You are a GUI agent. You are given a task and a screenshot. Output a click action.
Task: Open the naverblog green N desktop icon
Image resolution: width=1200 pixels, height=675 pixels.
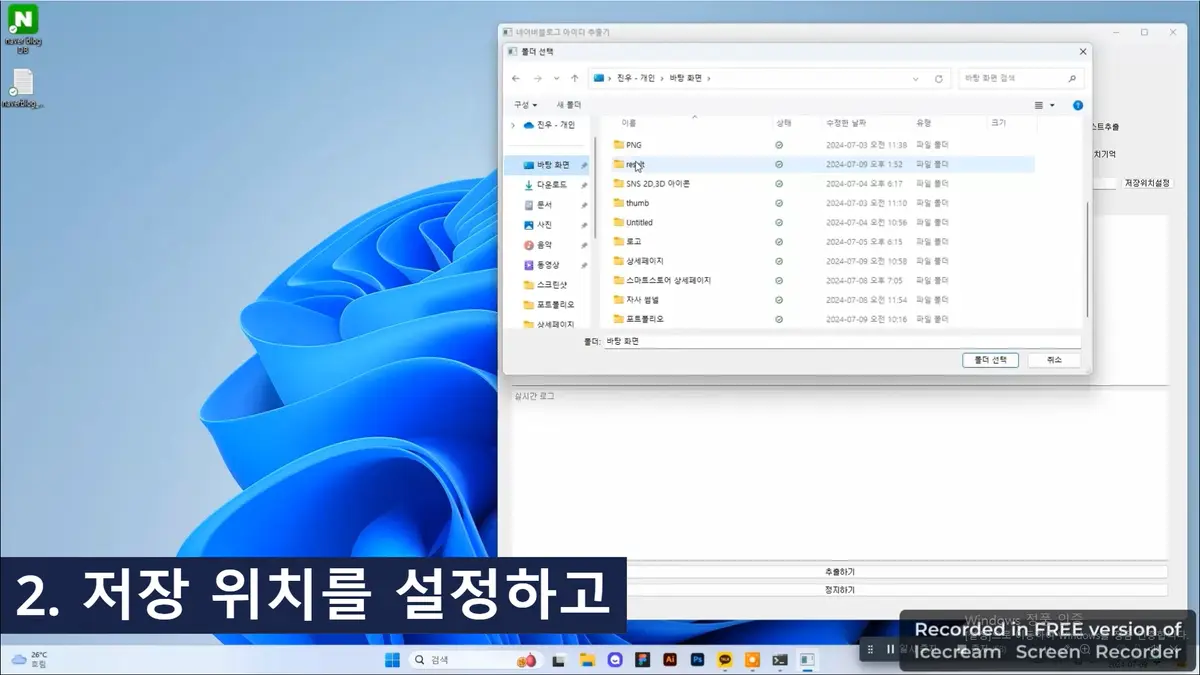coord(22,19)
